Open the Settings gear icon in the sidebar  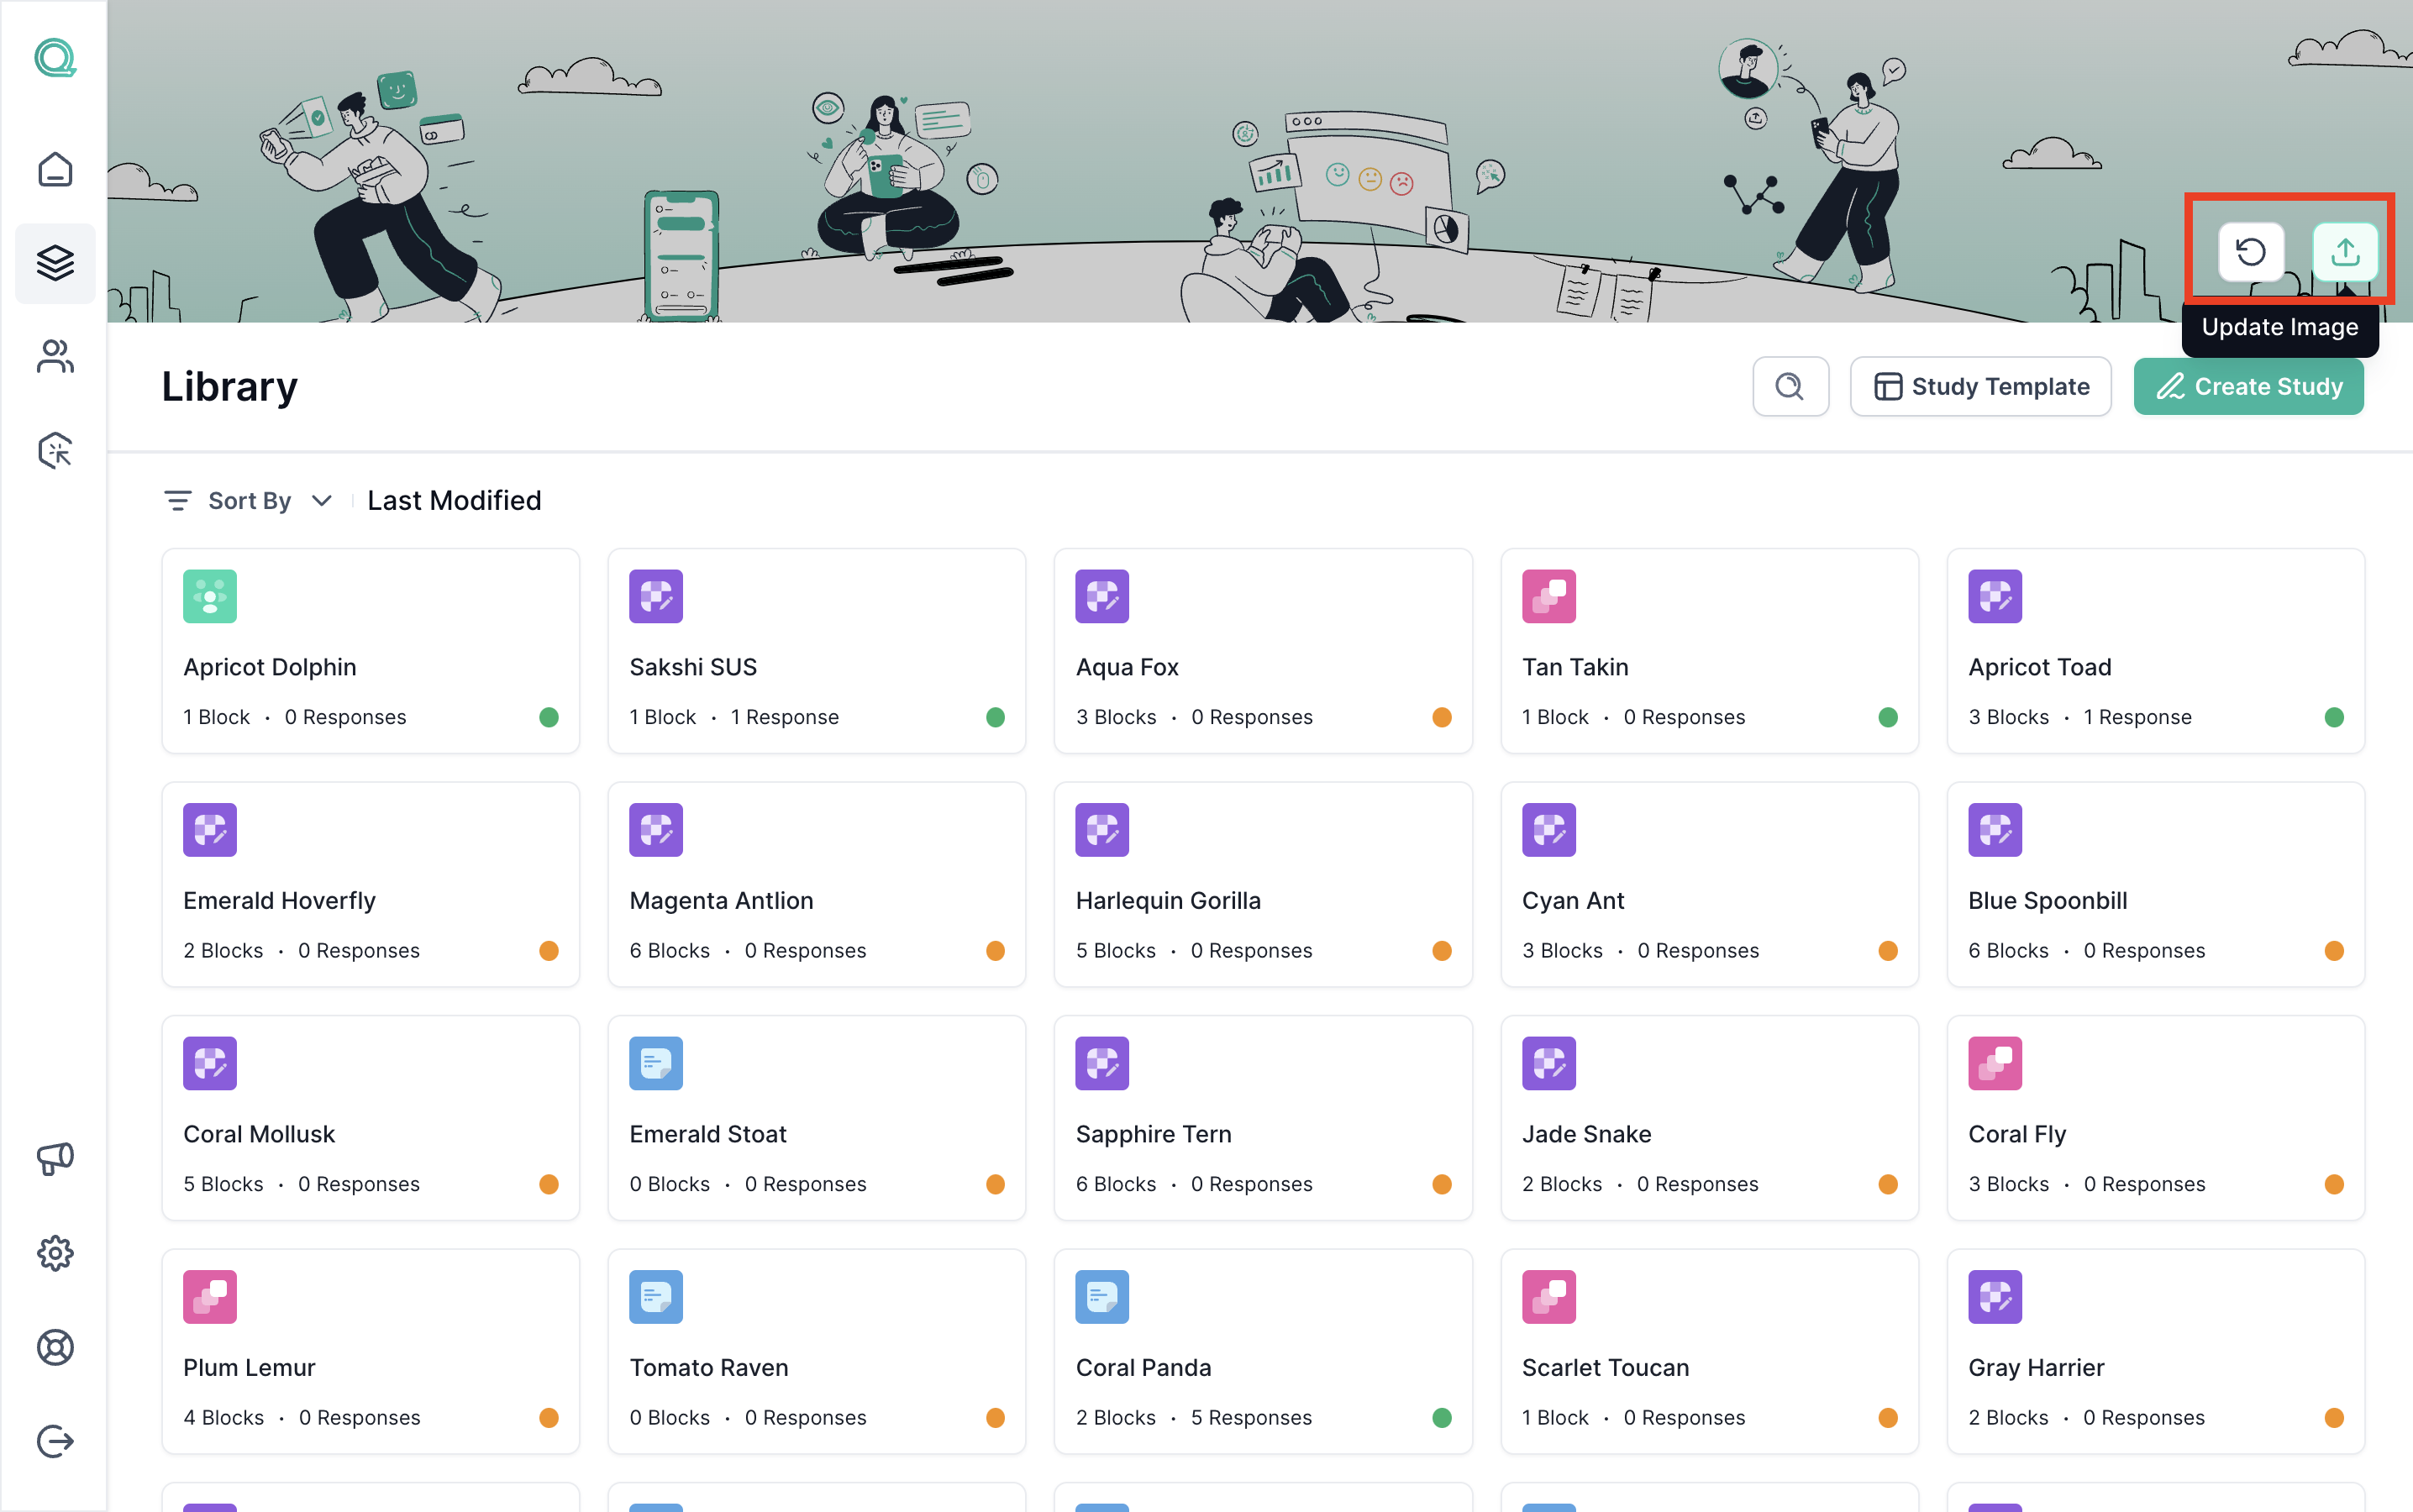pyautogui.click(x=55, y=1252)
